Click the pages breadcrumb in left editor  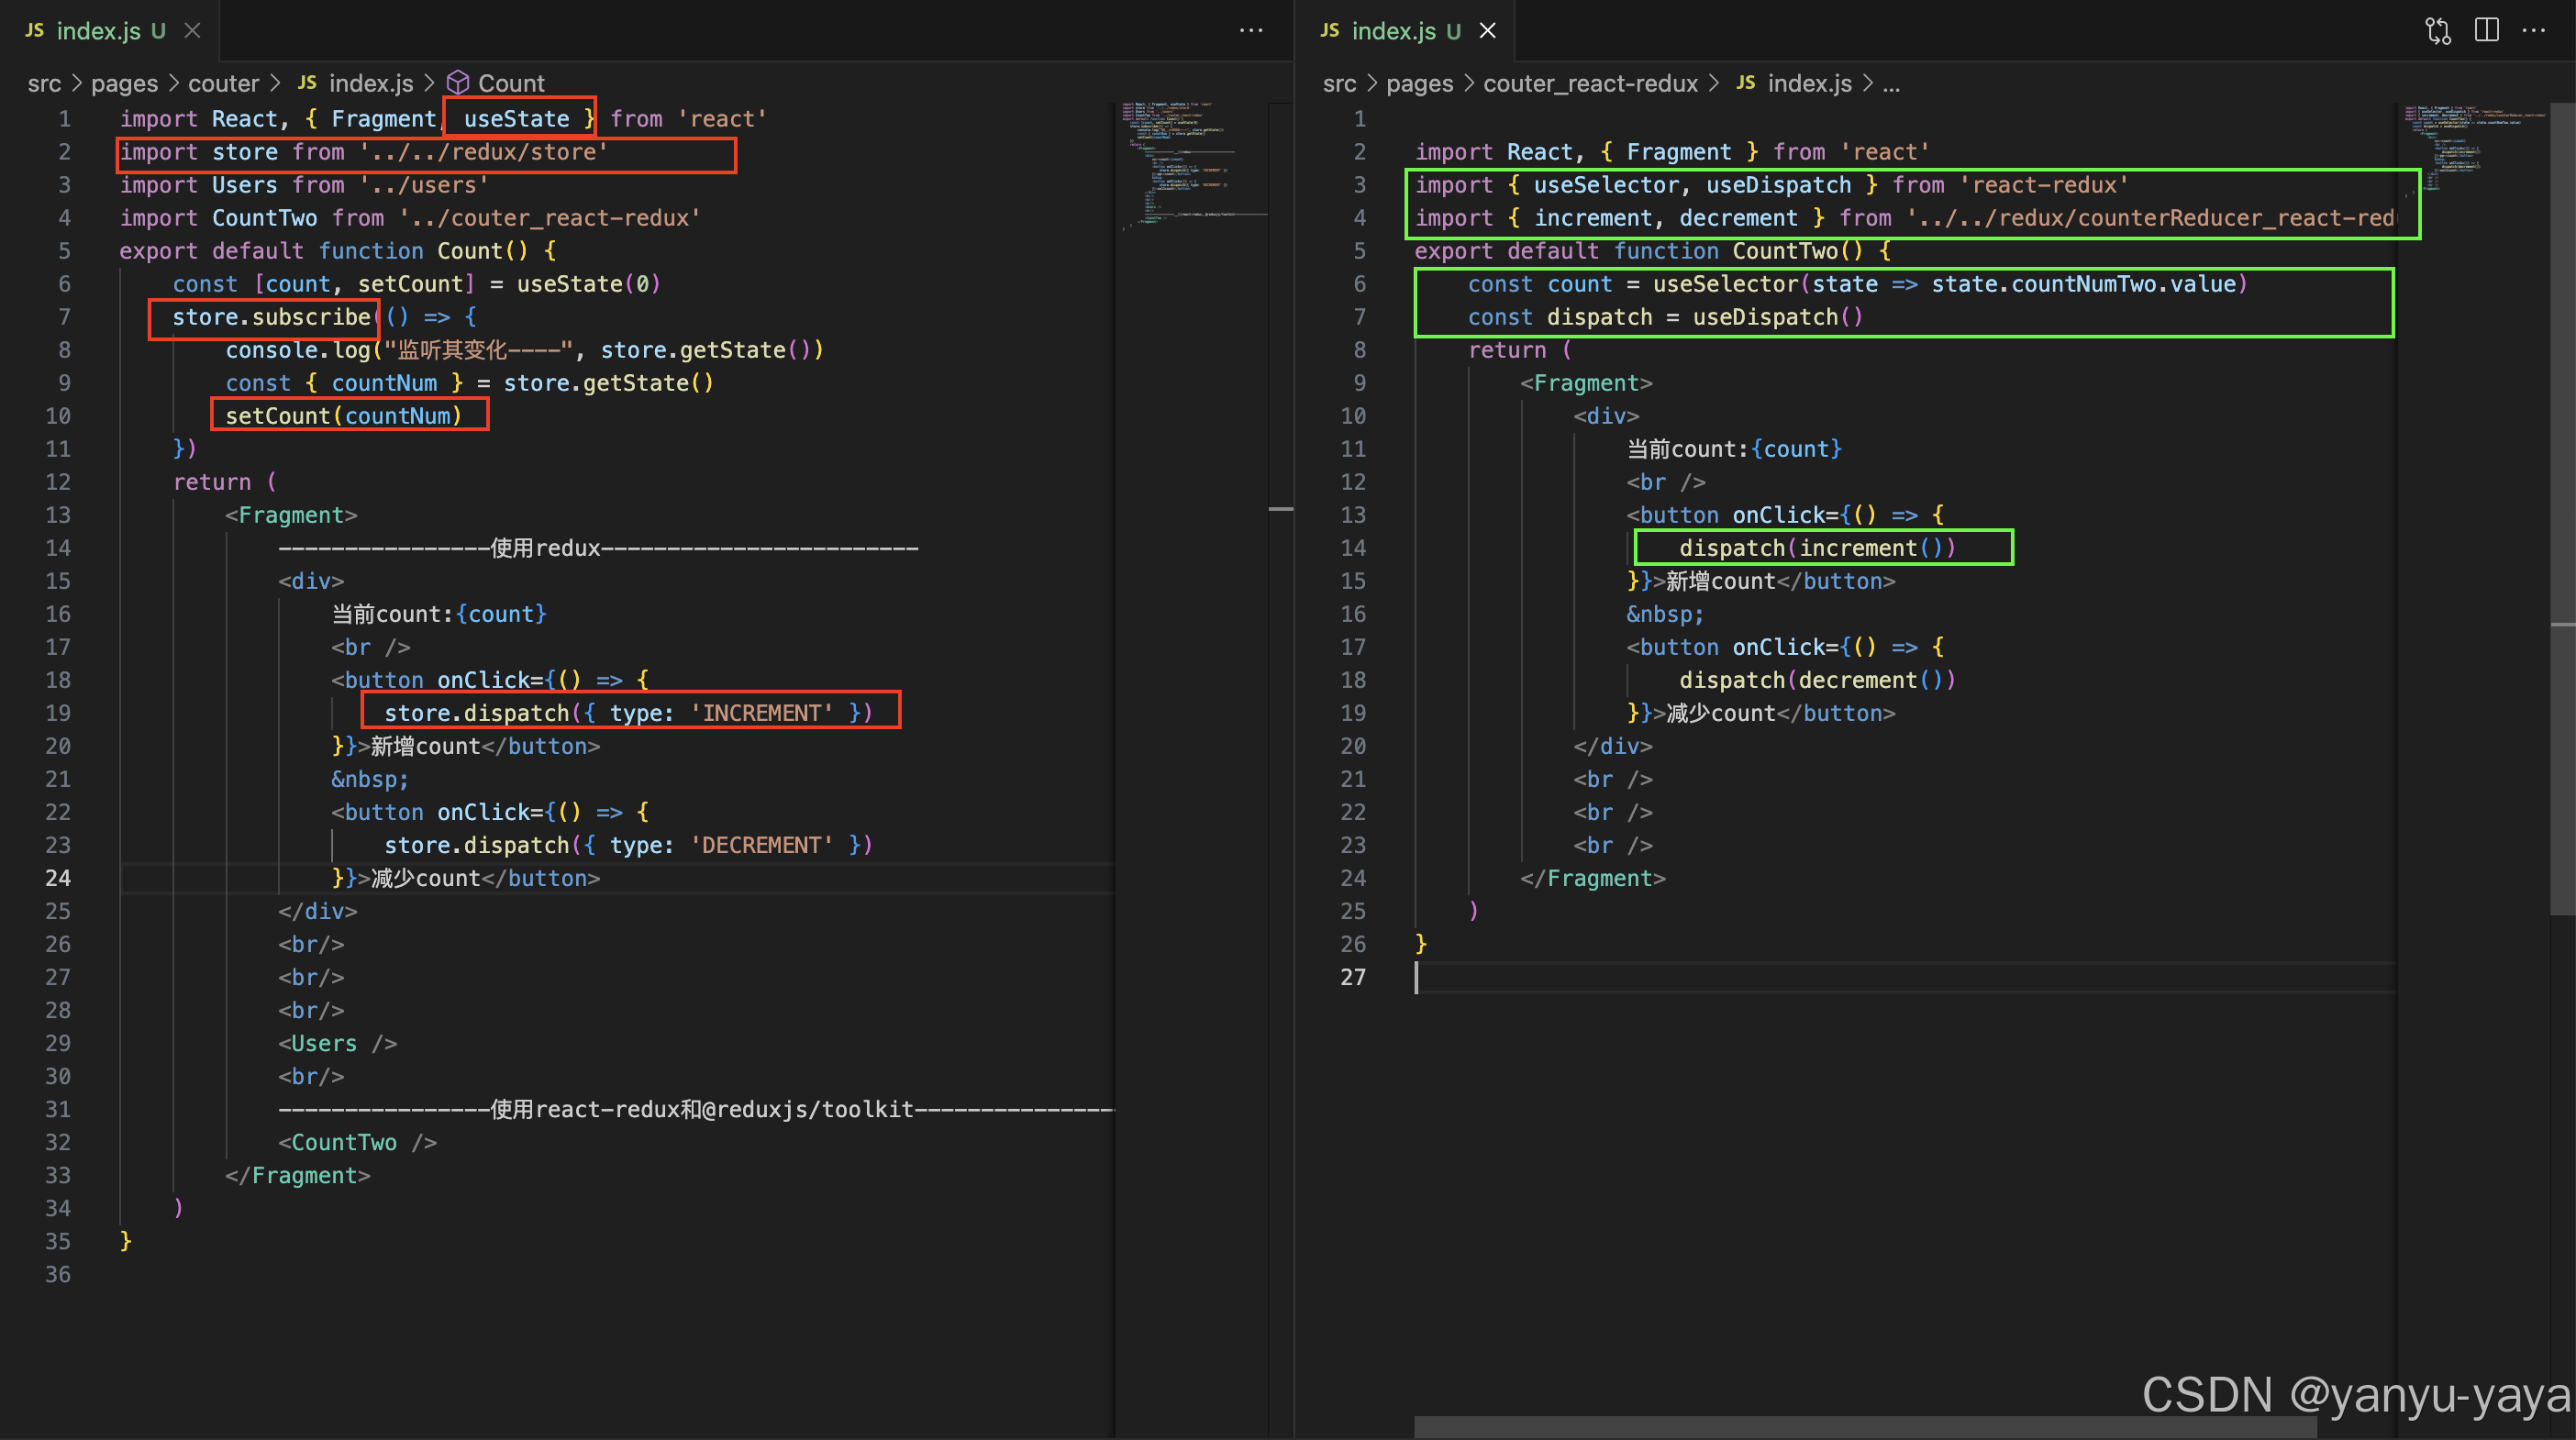click(x=124, y=83)
